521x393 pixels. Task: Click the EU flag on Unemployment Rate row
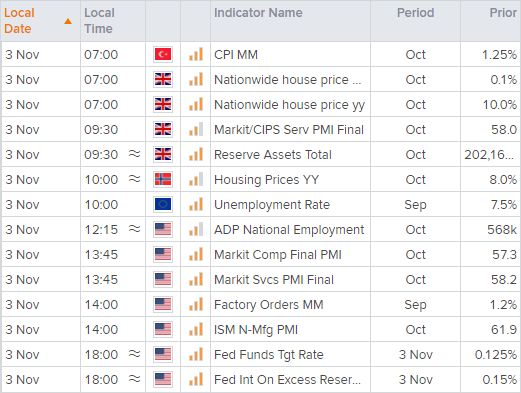[163, 204]
